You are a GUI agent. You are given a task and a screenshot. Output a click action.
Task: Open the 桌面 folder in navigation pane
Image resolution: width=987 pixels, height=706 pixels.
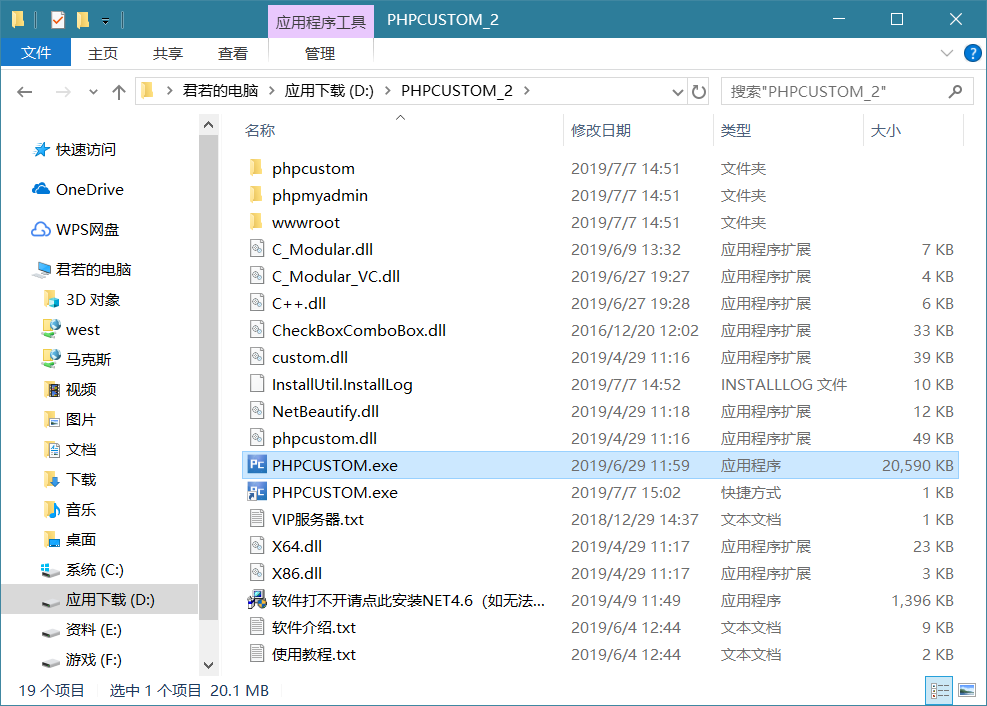coord(70,540)
